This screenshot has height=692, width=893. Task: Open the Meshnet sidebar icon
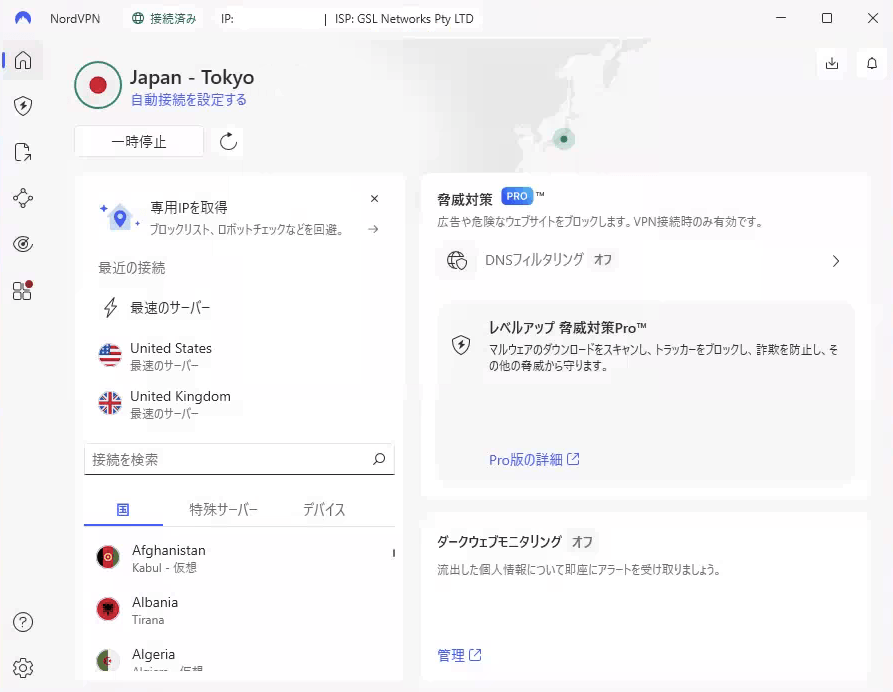pyautogui.click(x=23, y=198)
